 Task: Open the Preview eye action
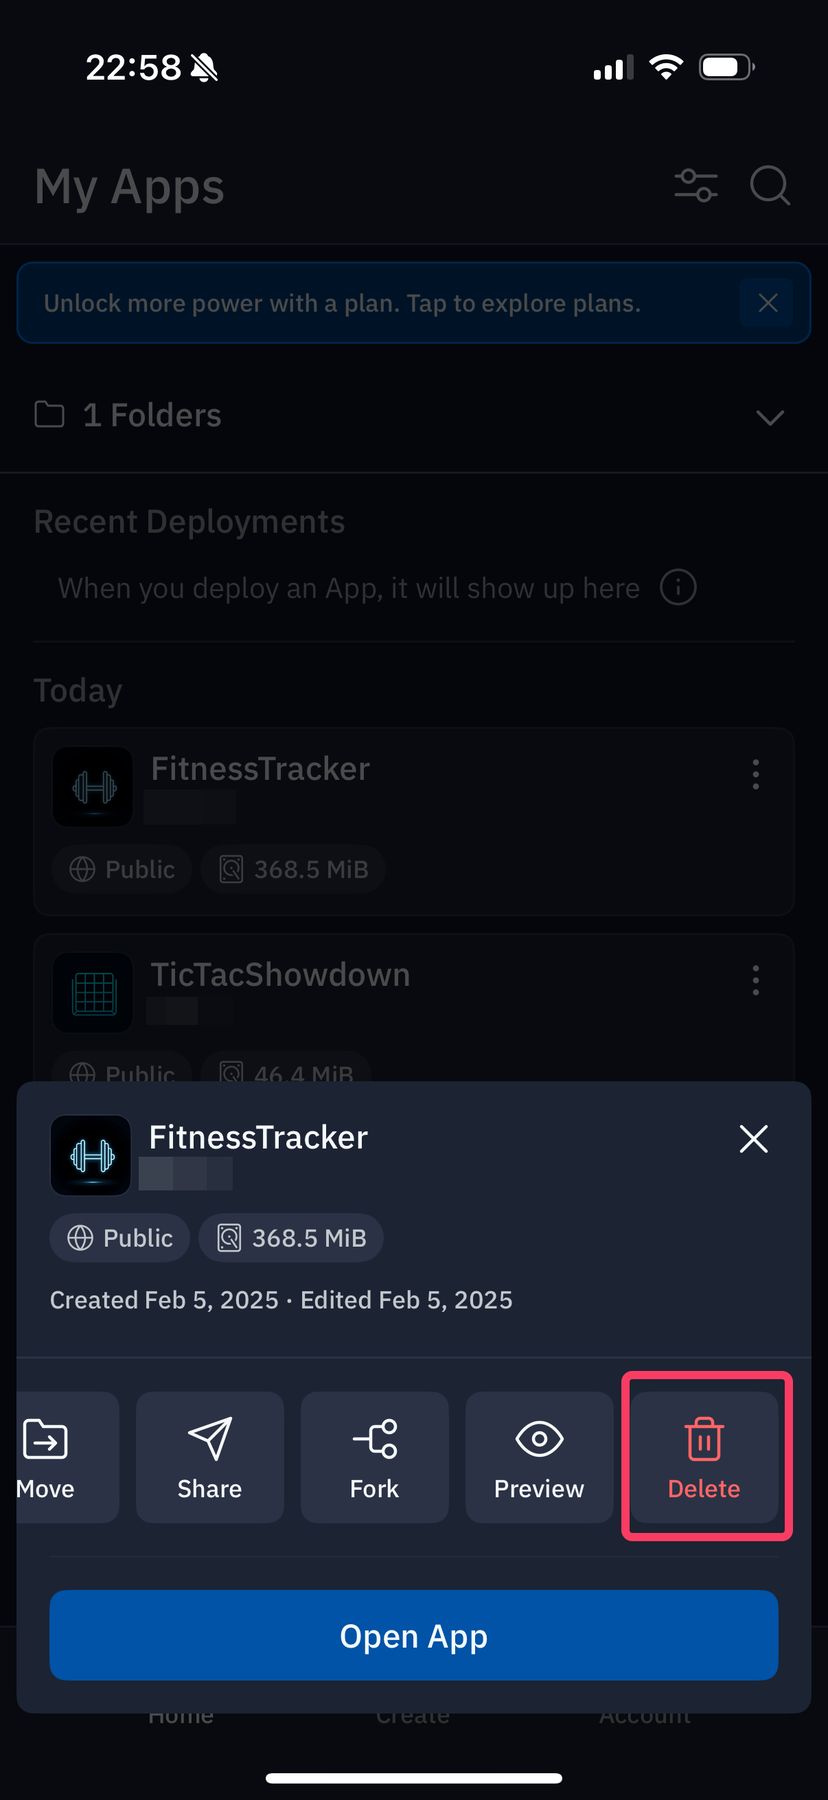pyautogui.click(x=539, y=1457)
